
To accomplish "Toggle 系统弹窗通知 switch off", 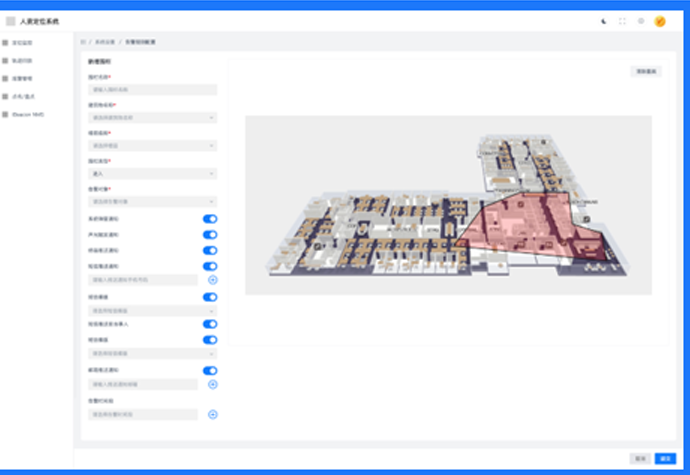I will 210,218.
